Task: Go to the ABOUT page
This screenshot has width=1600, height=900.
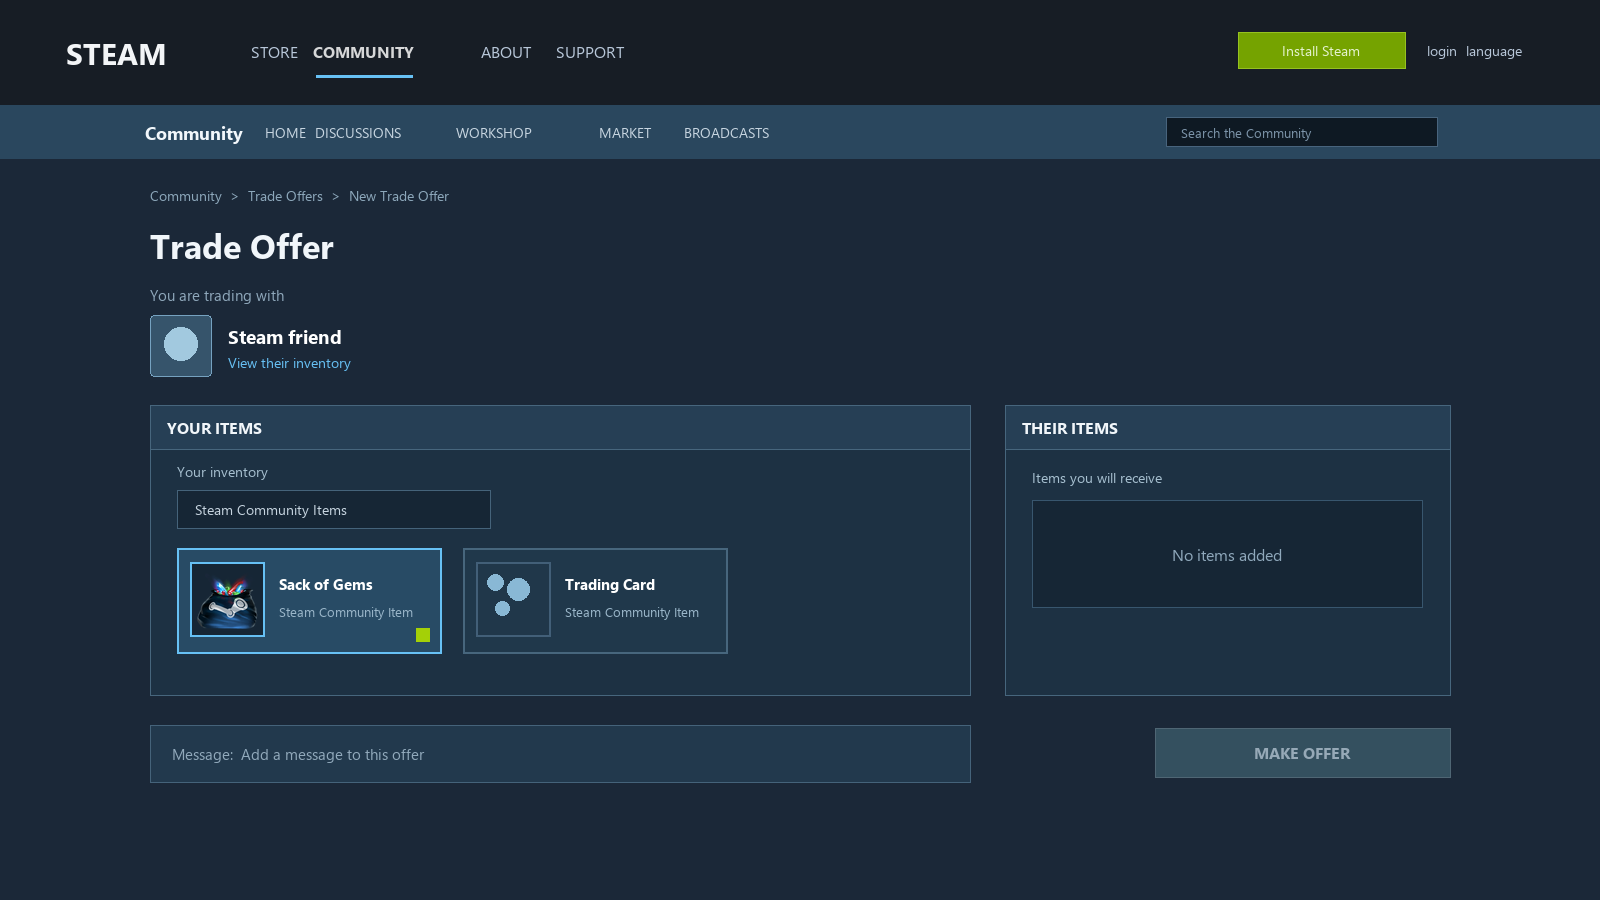Action: click(x=506, y=53)
